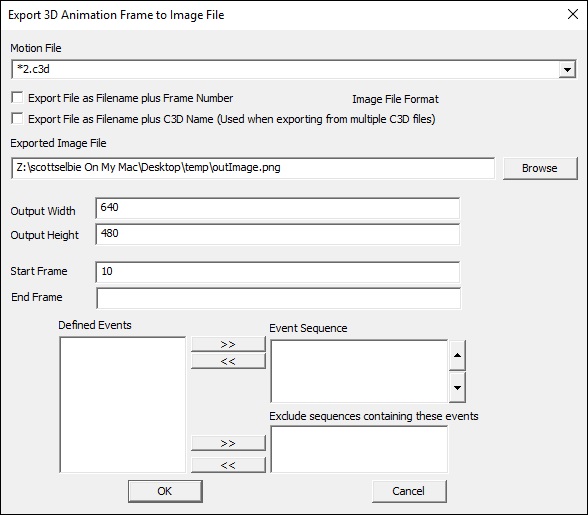Image resolution: width=588 pixels, height=515 pixels.
Task: Click the Exported Image File label
Action: click(x=58, y=143)
